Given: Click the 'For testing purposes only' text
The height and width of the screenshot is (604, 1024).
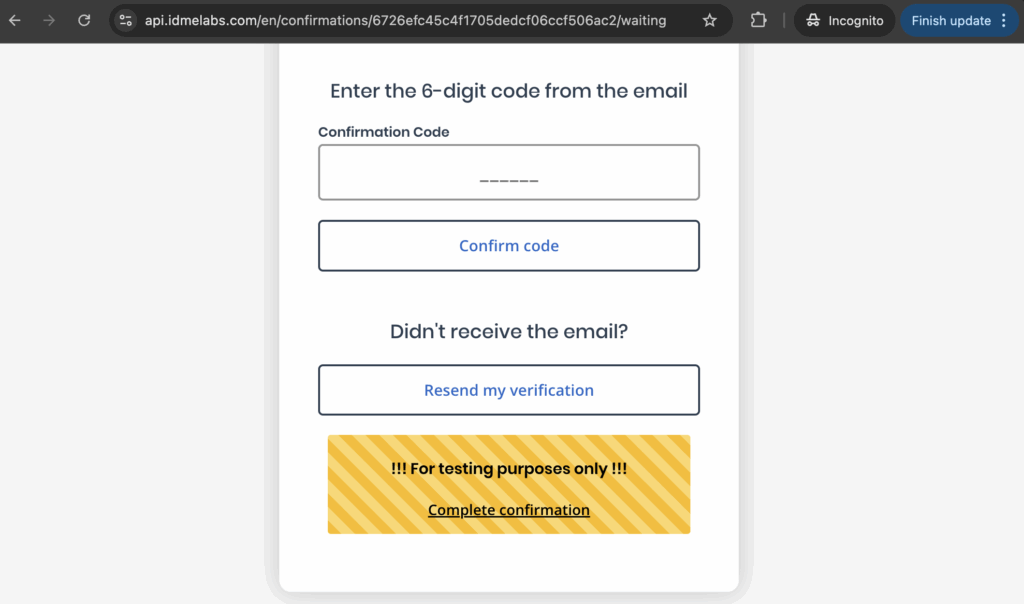Looking at the screenshot, I should [x=508, y=468].
